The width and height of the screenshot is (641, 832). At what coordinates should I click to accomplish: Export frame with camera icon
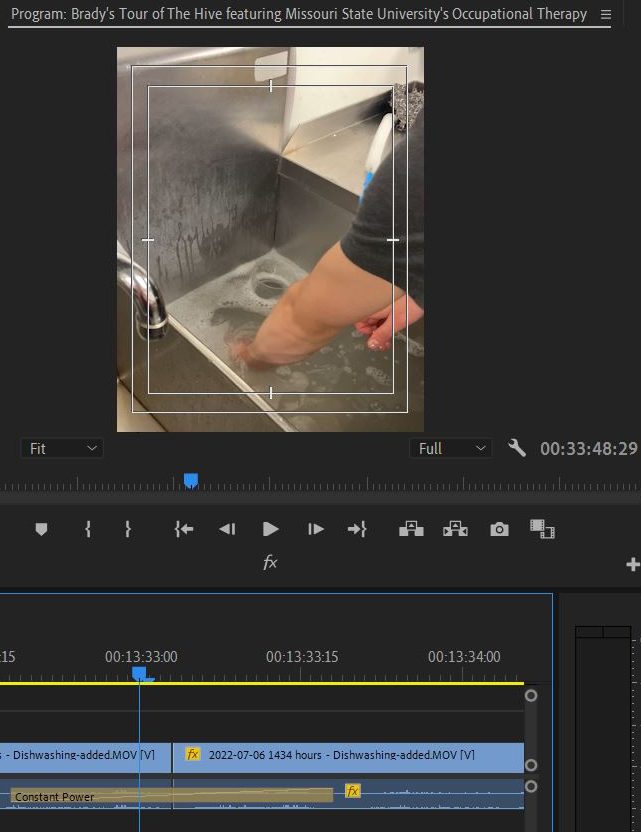coord(499,529)
